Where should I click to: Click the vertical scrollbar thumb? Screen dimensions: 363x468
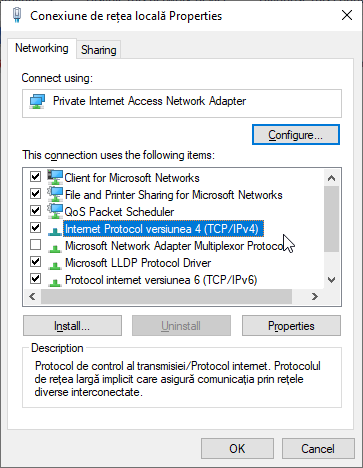pyautogui.click(x=331, y=219)
